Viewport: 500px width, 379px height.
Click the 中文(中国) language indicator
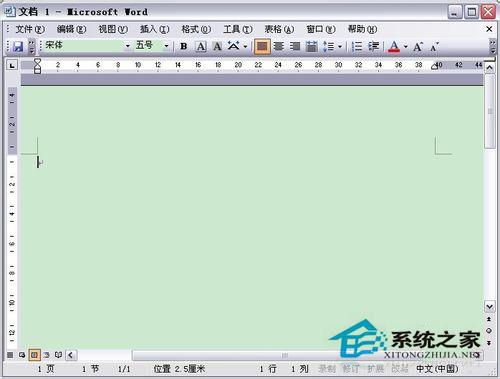pyautogui.click(x=437, y=369)
